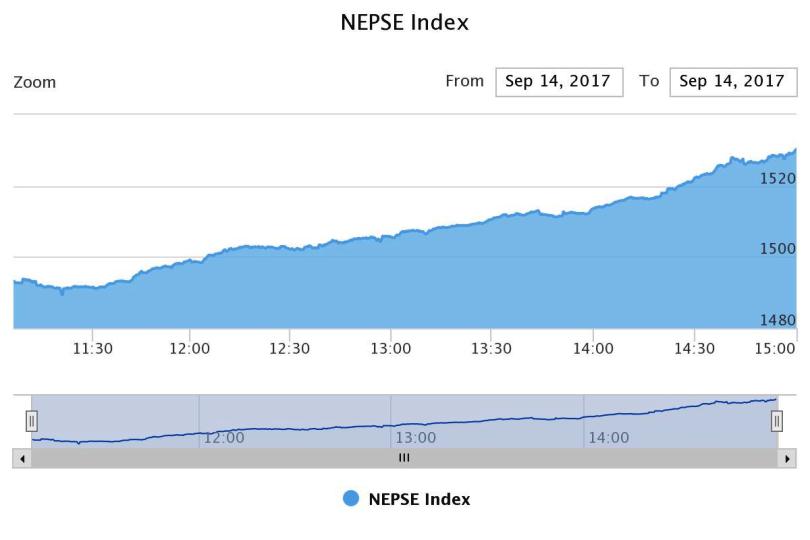Click the From date field
This screenshot has width=810, height=540.
(x=558, y=82)
